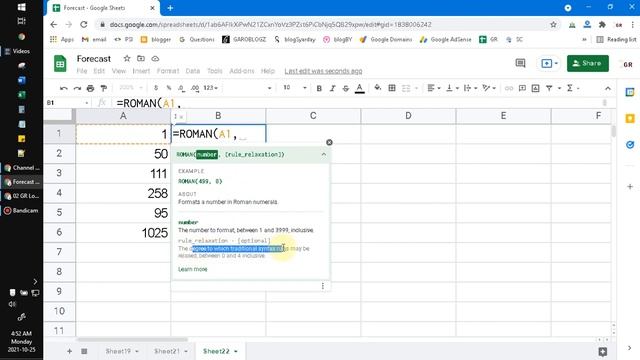Open the Insert menu

point(141,71)
